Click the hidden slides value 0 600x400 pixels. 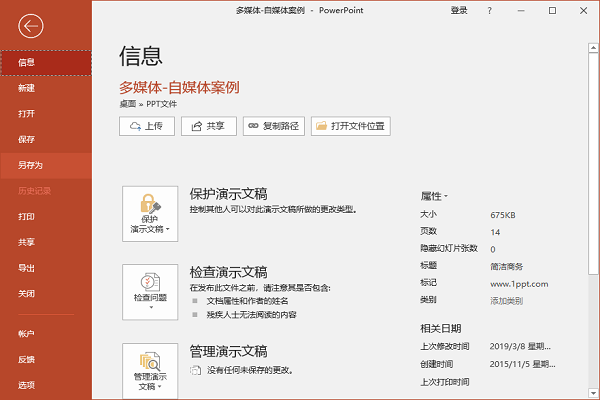pyautogui.click(x=493, y=250)
